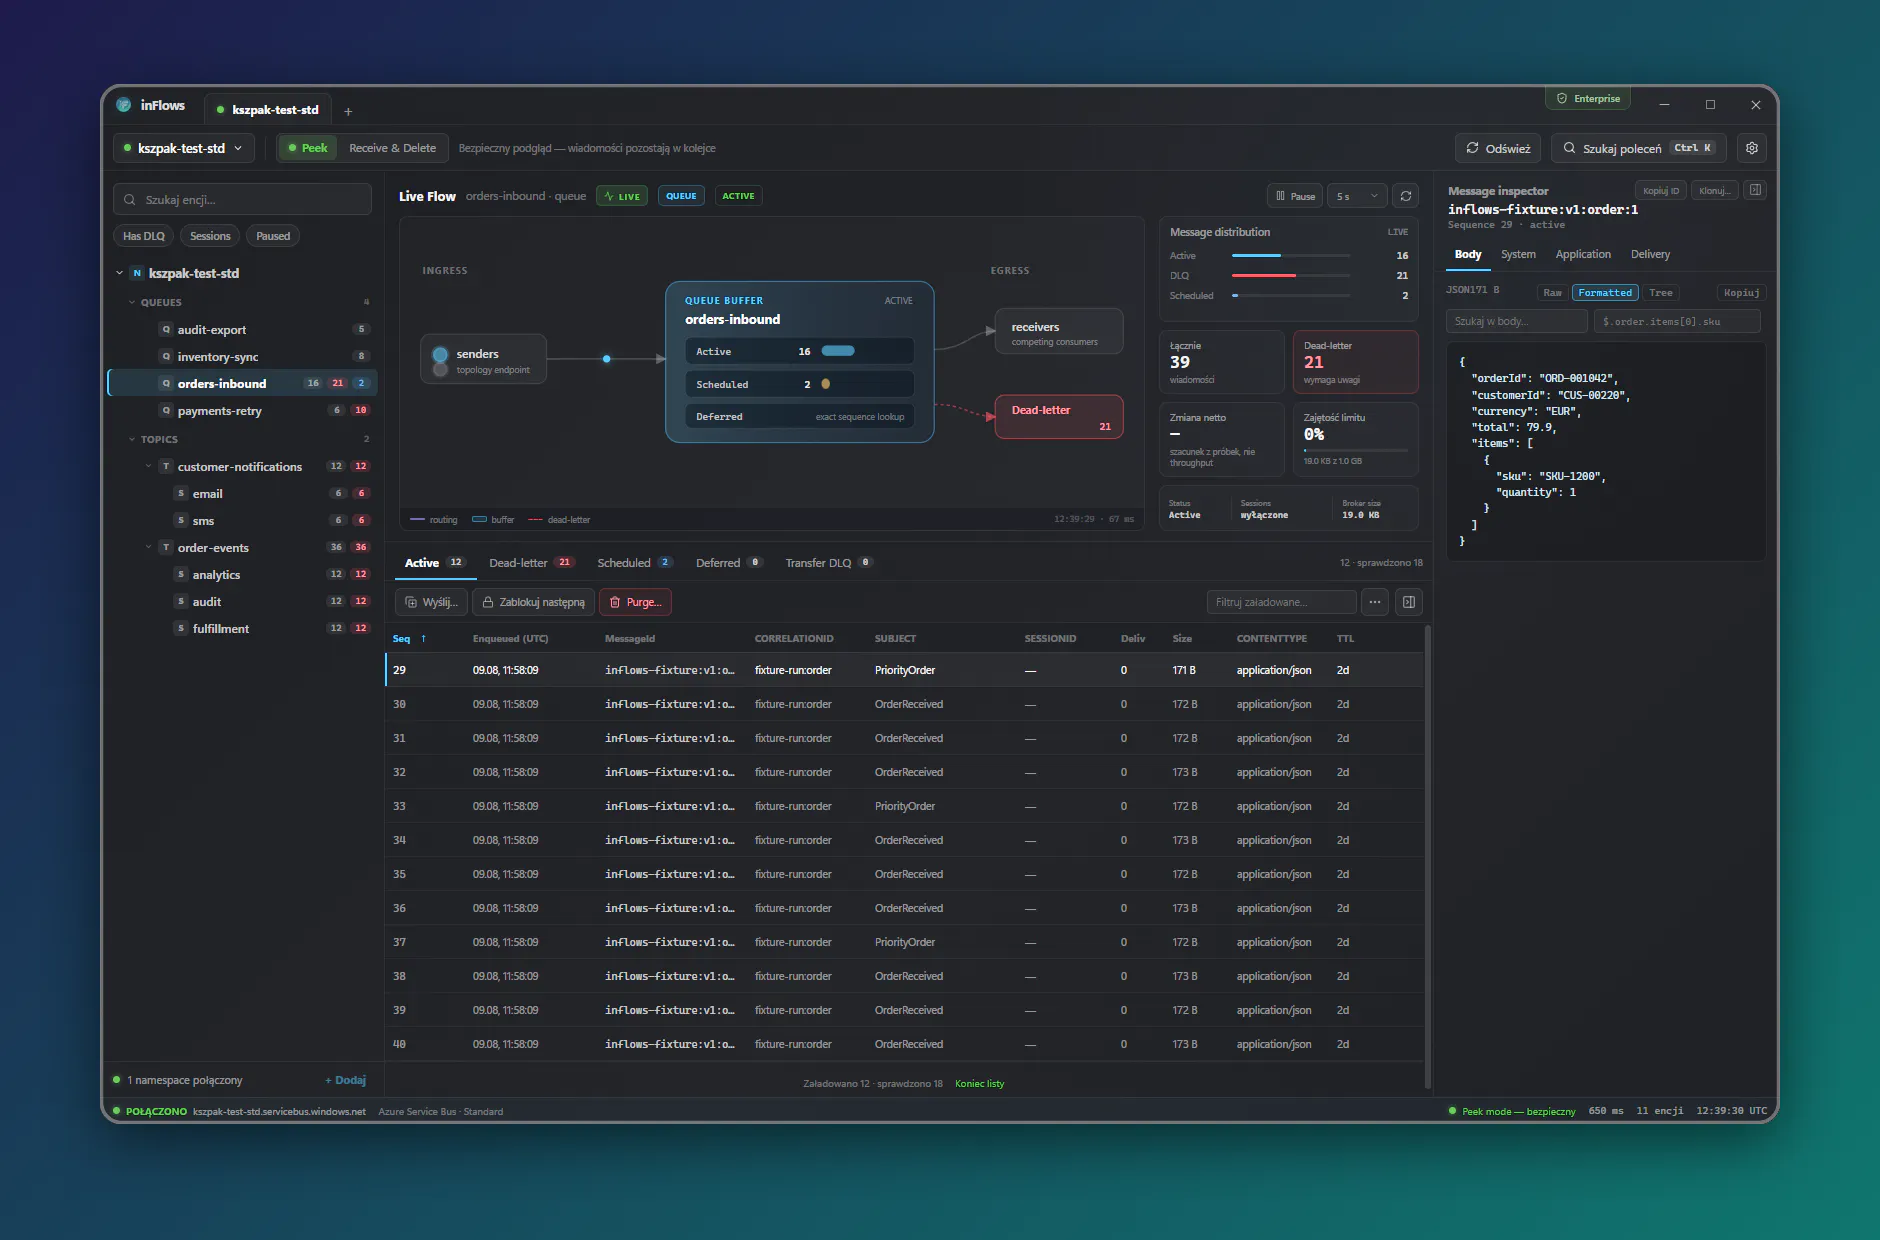Viewport: 1880px width, 1240px height.
Task: Open the Delivery tab in inspector
Action: (x=1650, y=254)
